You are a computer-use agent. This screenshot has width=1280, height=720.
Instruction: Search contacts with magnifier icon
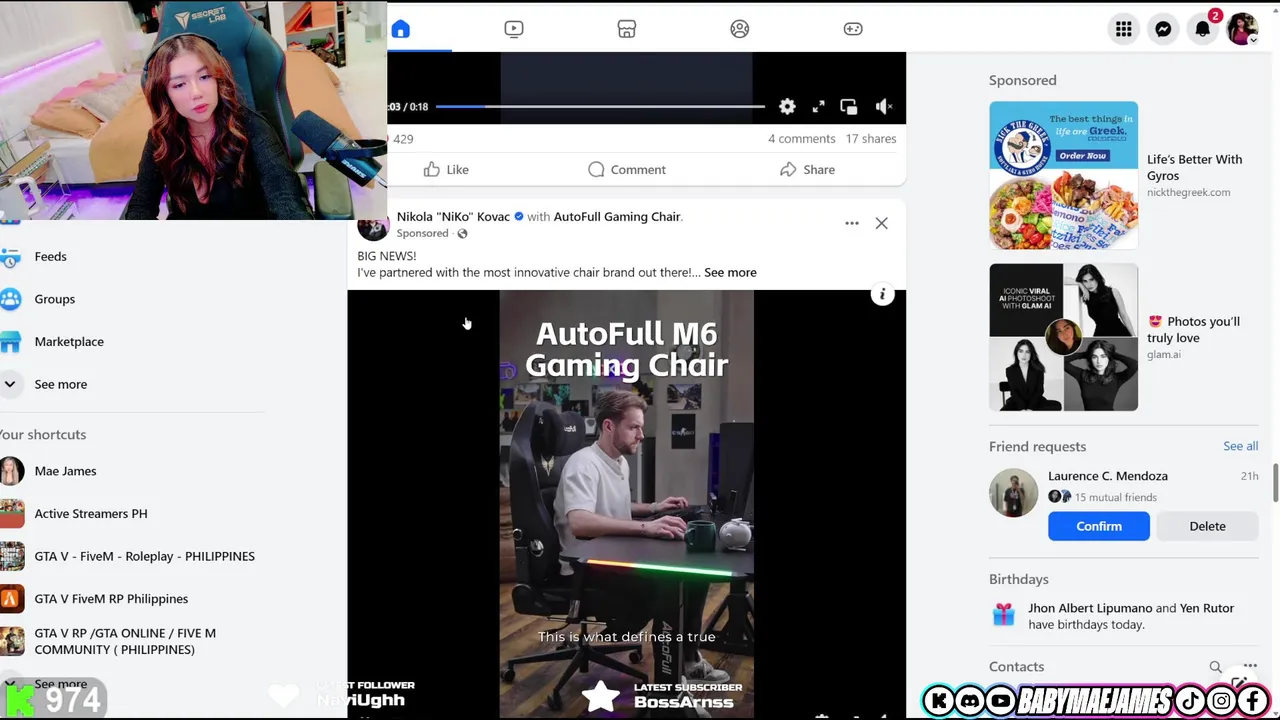point(1215,667)
